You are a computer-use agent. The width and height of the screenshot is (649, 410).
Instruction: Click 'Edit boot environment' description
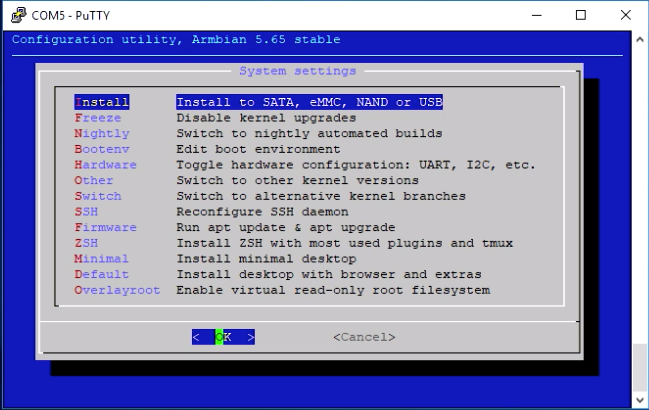pyautogui.click(x=258, y=149)
